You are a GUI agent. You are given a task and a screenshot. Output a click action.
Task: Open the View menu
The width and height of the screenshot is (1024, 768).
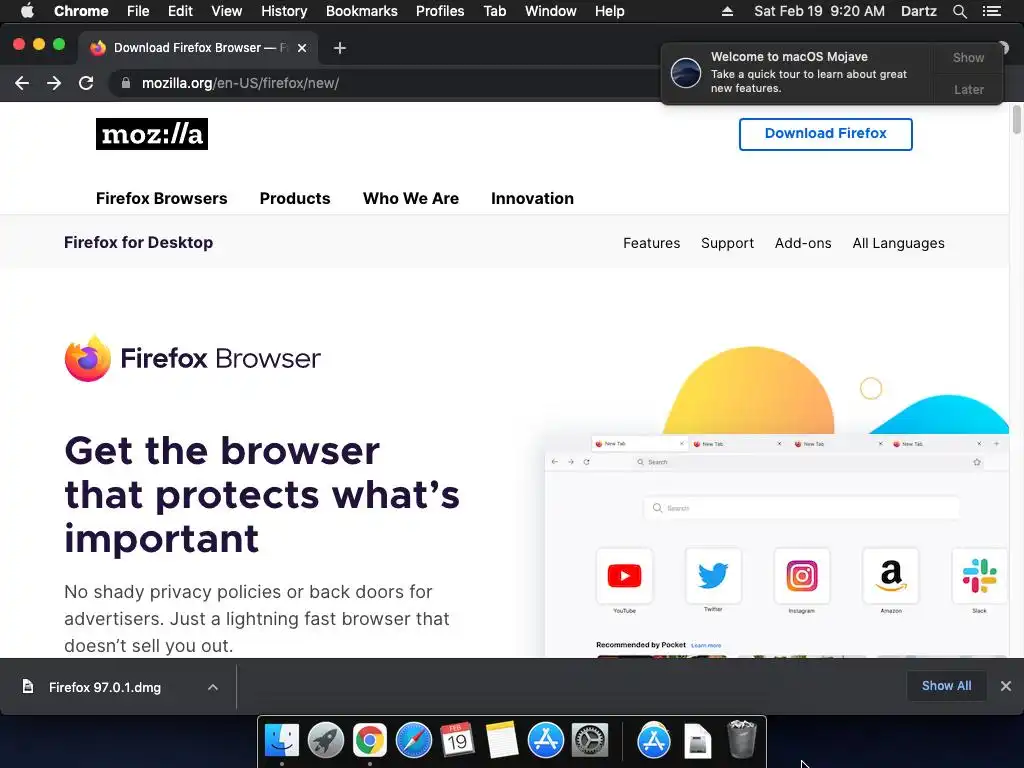click(227, 11)
